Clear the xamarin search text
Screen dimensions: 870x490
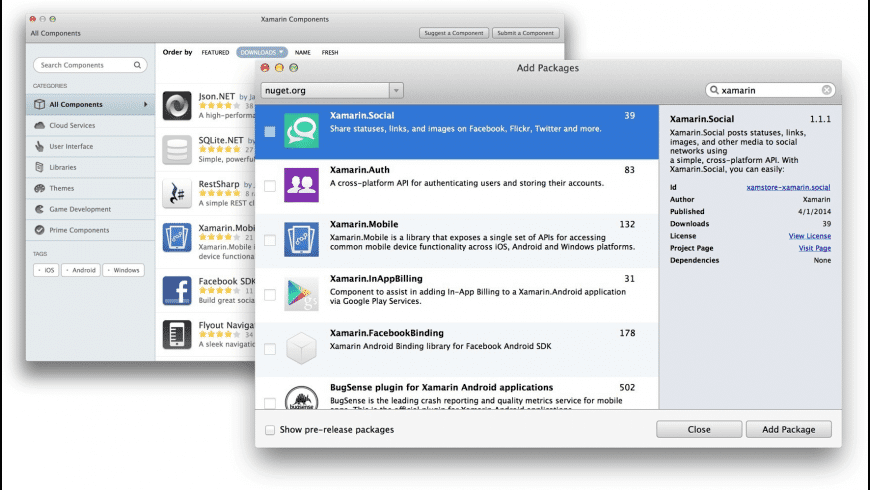(x=827, y=90)
